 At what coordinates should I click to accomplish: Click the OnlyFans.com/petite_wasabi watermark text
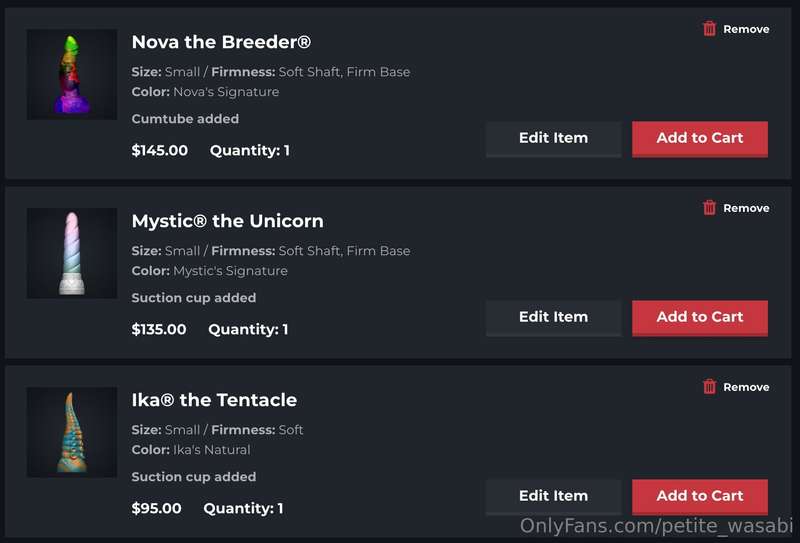[x=656, y=525]
